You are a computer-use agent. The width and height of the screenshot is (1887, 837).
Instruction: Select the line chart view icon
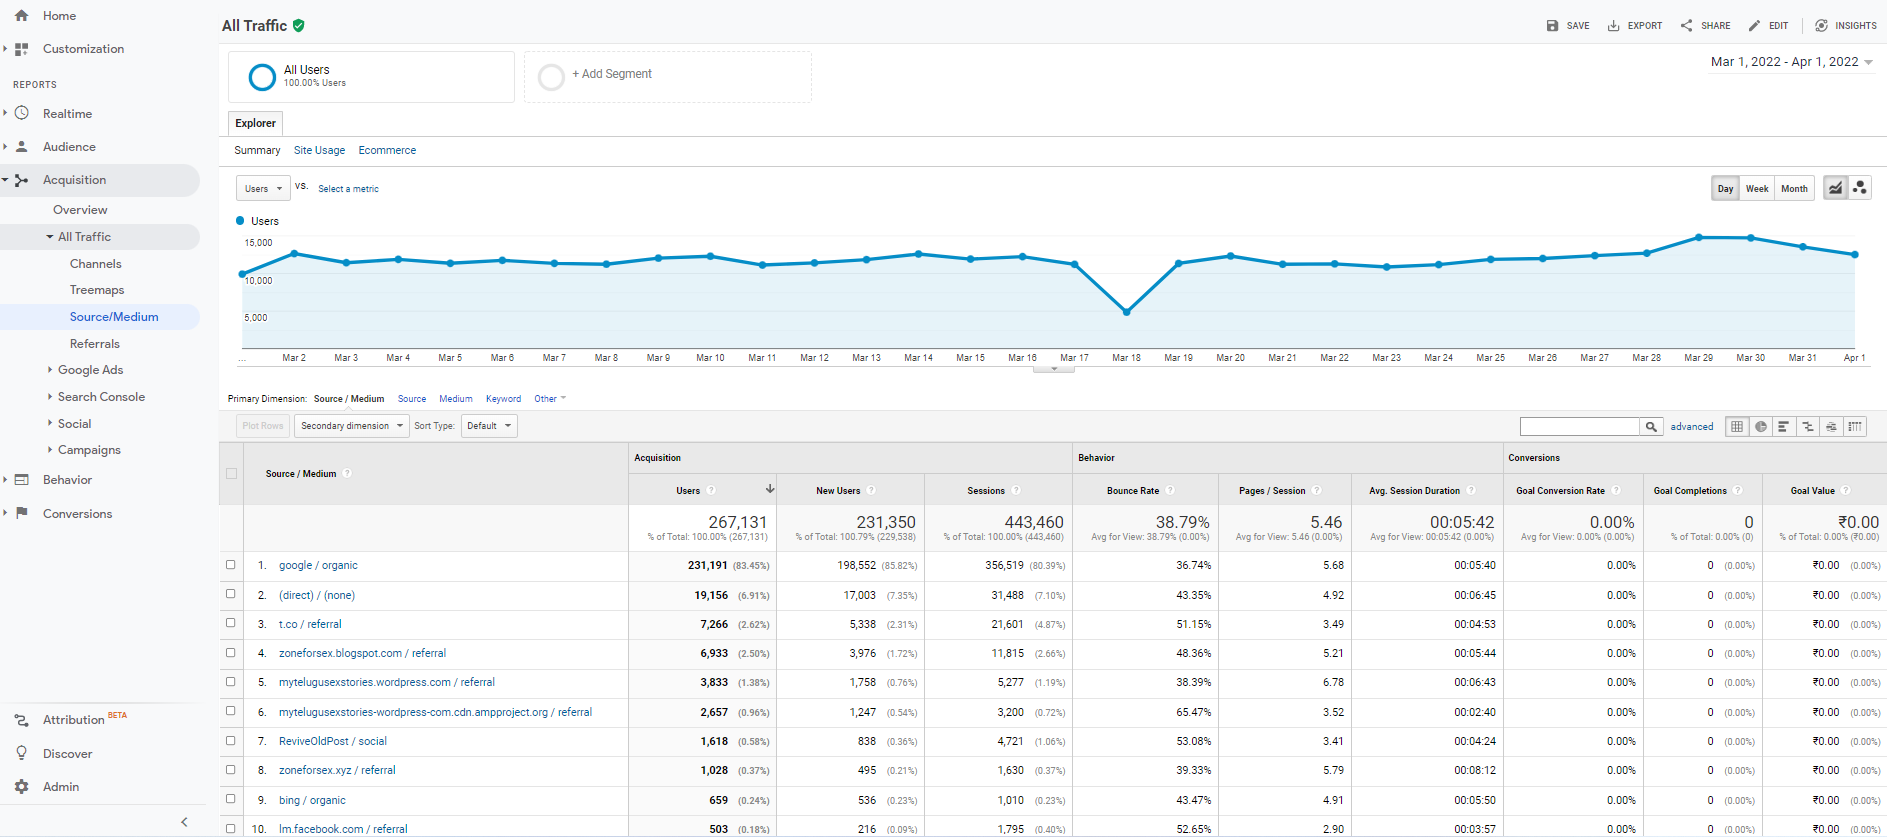pyautogui.click(x=1835, y=188)
